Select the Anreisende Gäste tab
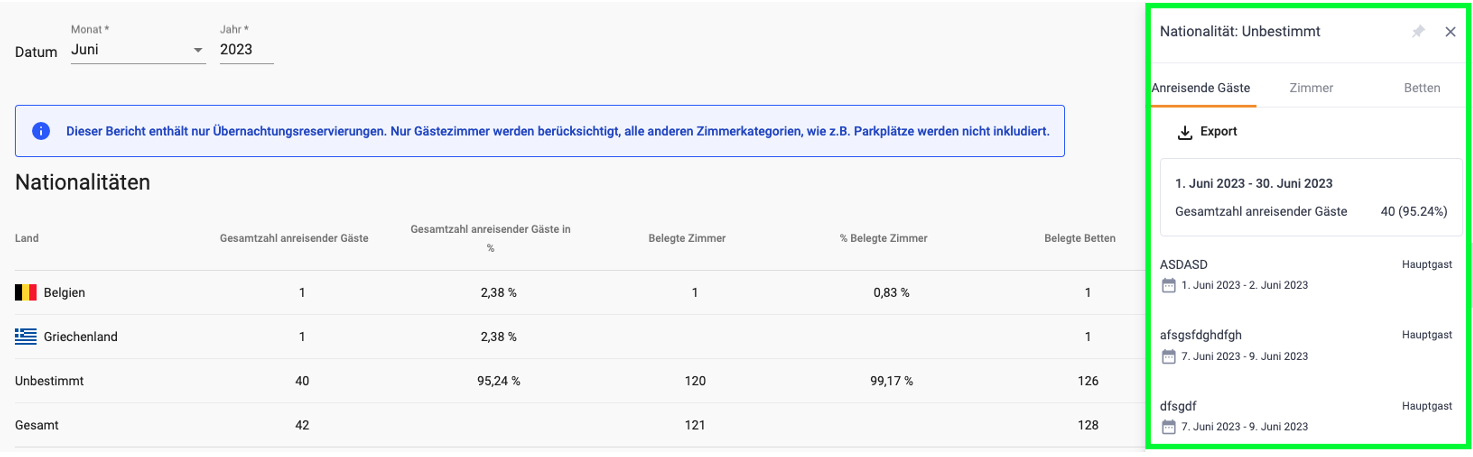Image resolution: width=1473 pixels, height=457 pixels. [1201, 88]
